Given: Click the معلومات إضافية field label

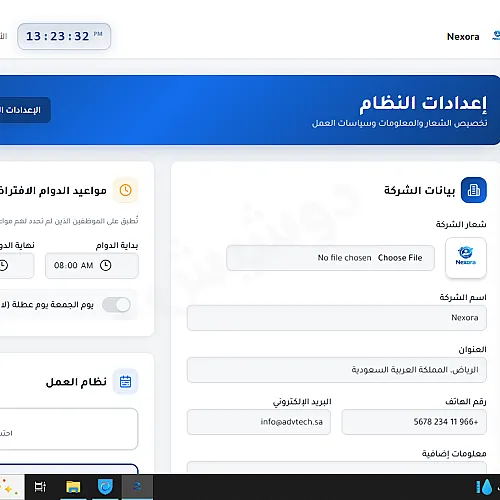Looking at the screenshot, I should [454, 454].
